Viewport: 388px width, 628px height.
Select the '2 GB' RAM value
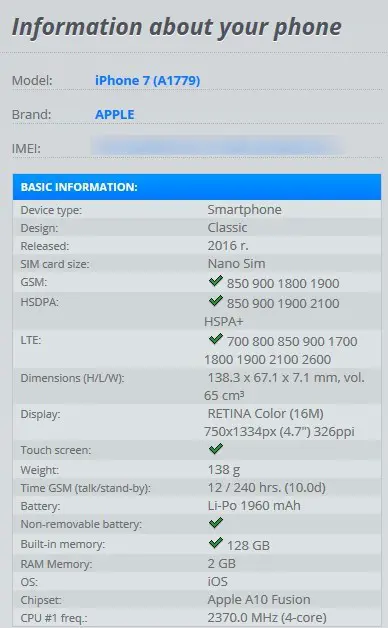221,564
